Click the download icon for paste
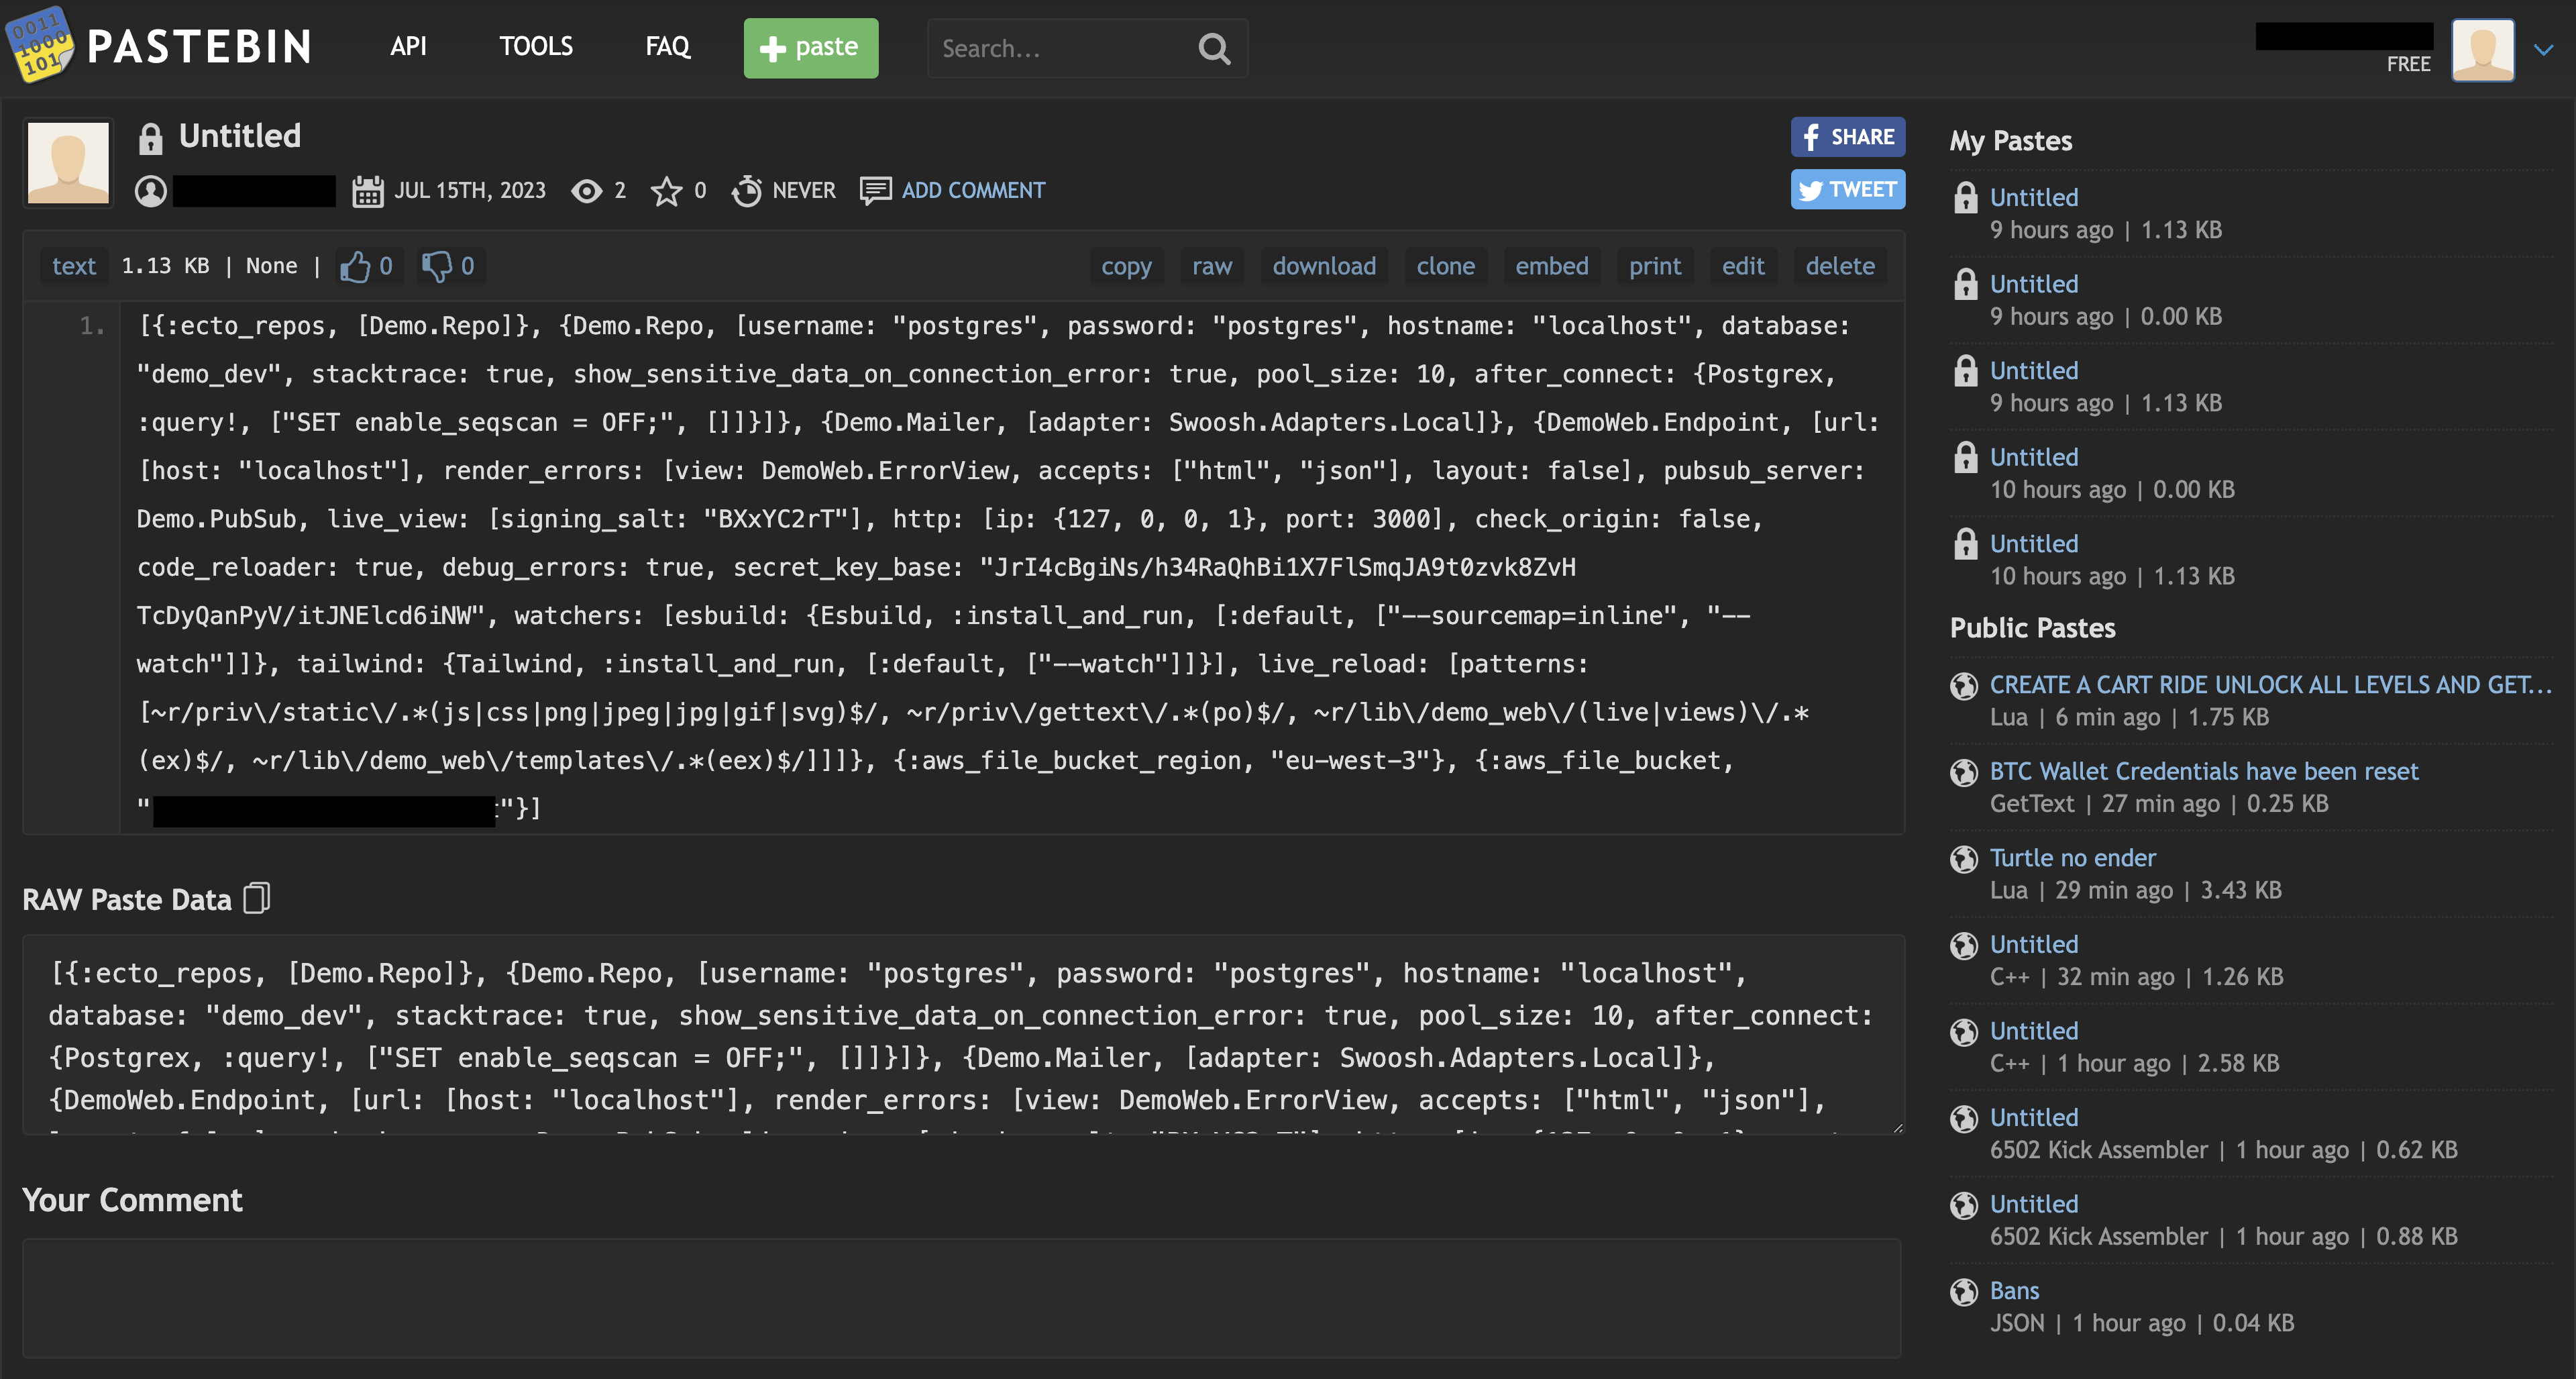 [x=1326, y=264]
